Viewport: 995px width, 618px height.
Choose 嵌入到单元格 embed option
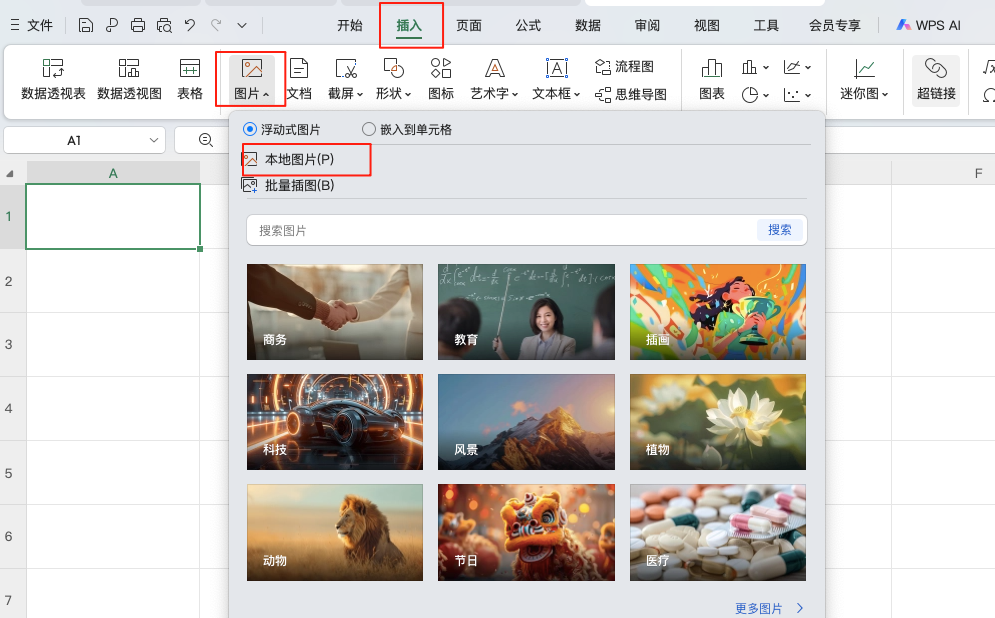(368, 130)
